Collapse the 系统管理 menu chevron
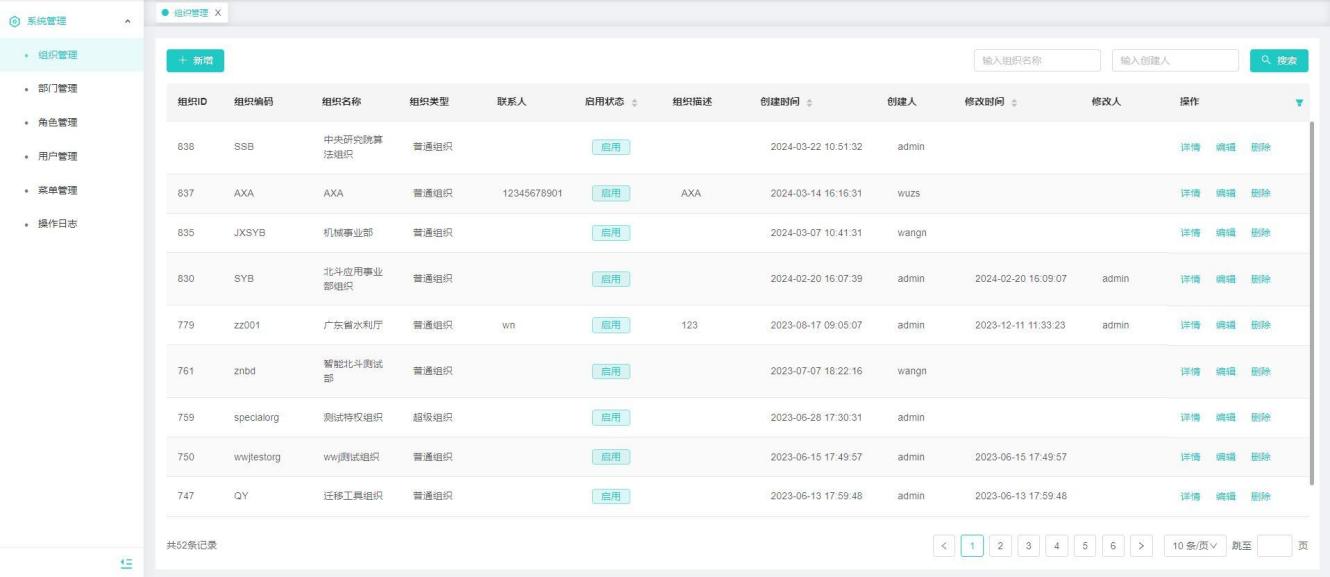1330x577 pixels. click(126, 21)
